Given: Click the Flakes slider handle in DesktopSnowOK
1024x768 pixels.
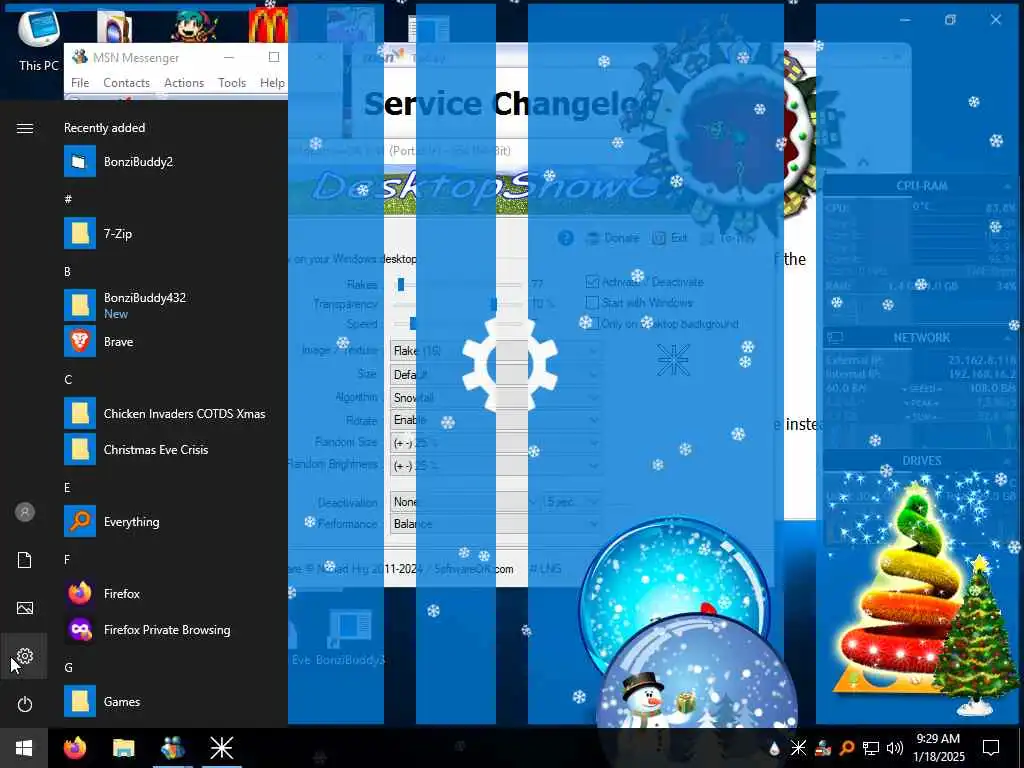Looking at the screenshot, I should 401,284.
